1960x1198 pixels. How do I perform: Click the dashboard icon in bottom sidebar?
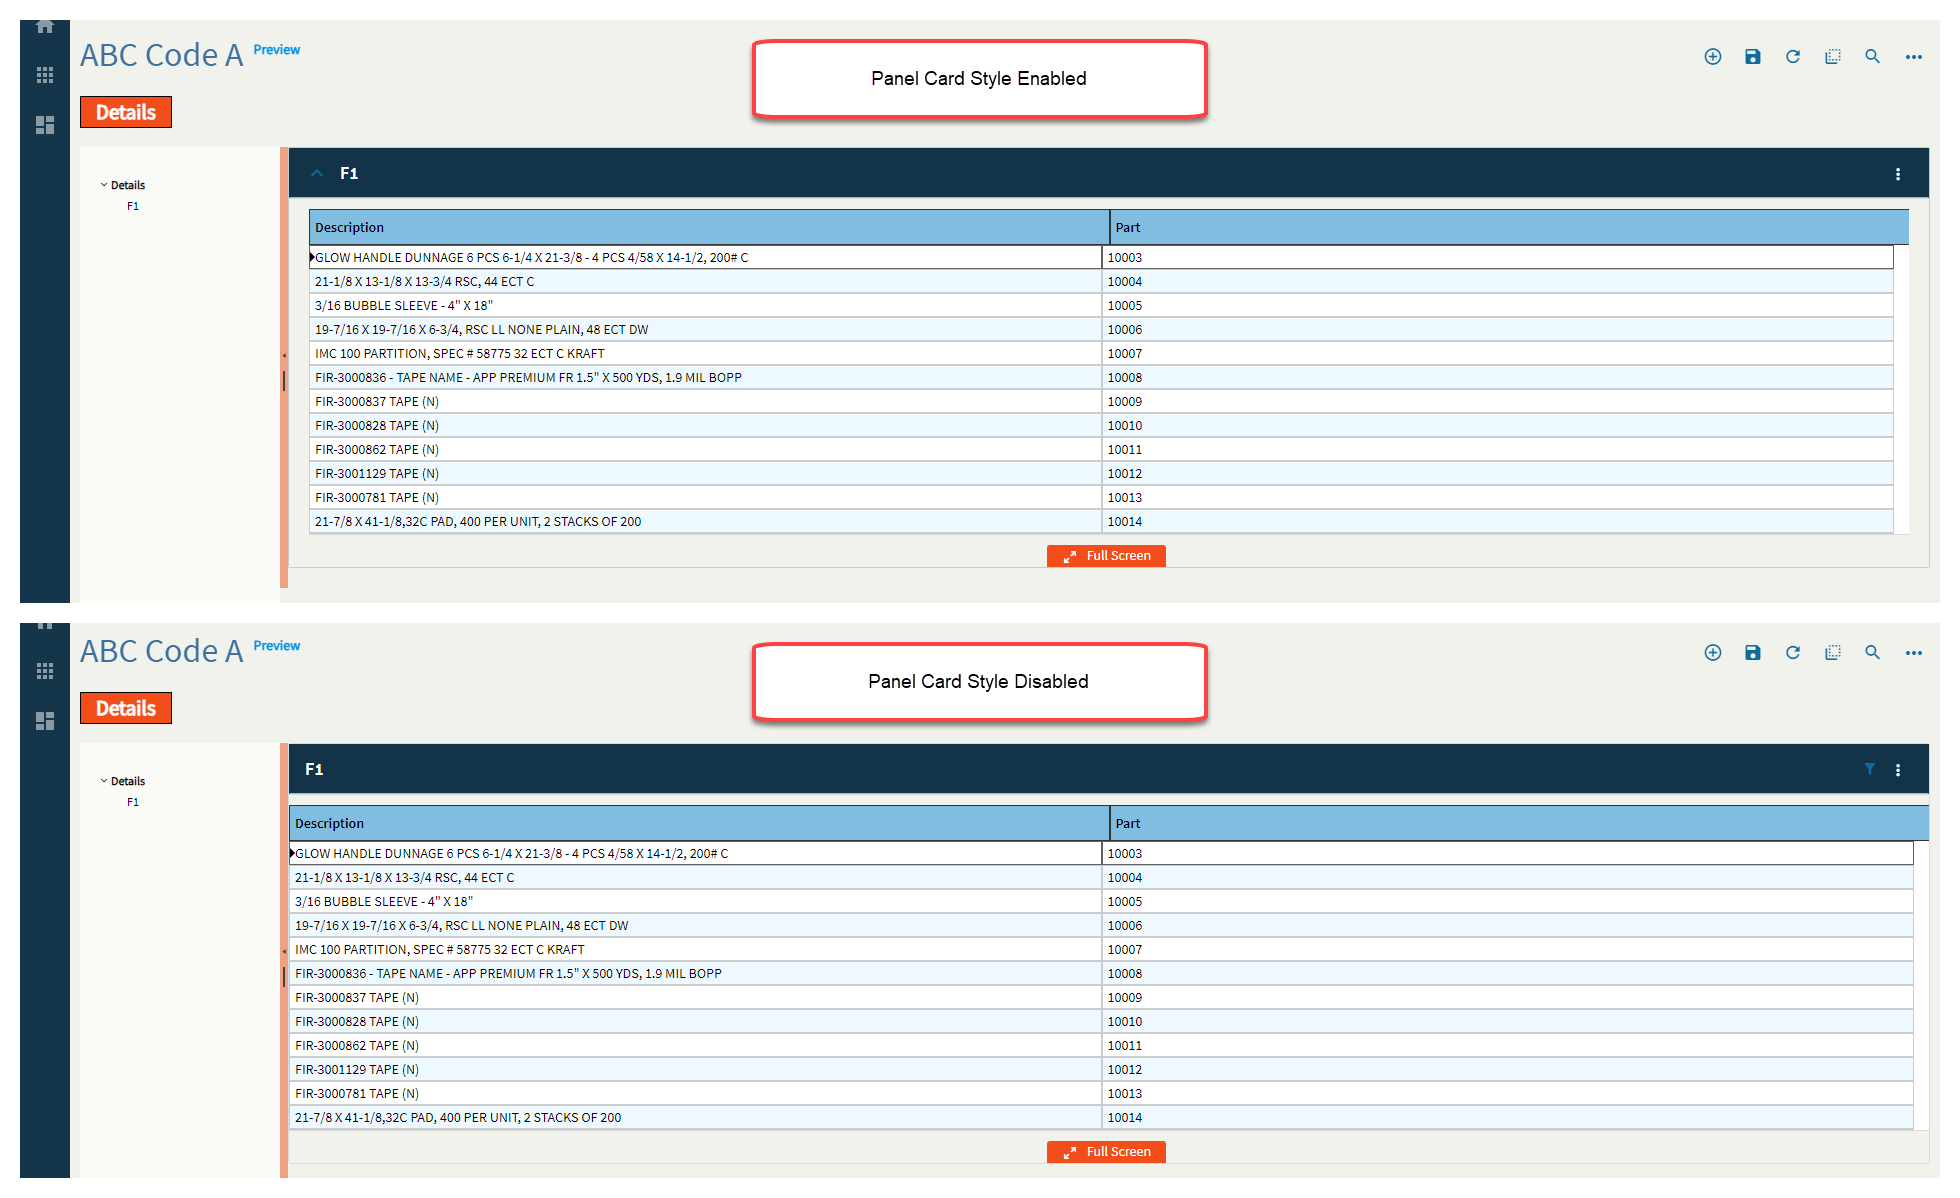(x=45, y=721)
